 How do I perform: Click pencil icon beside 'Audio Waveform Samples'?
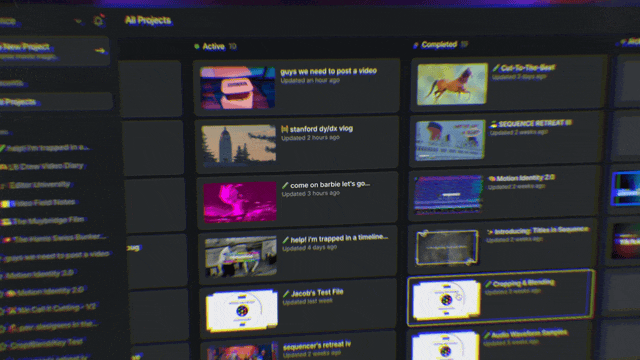(x=487, y=335)
